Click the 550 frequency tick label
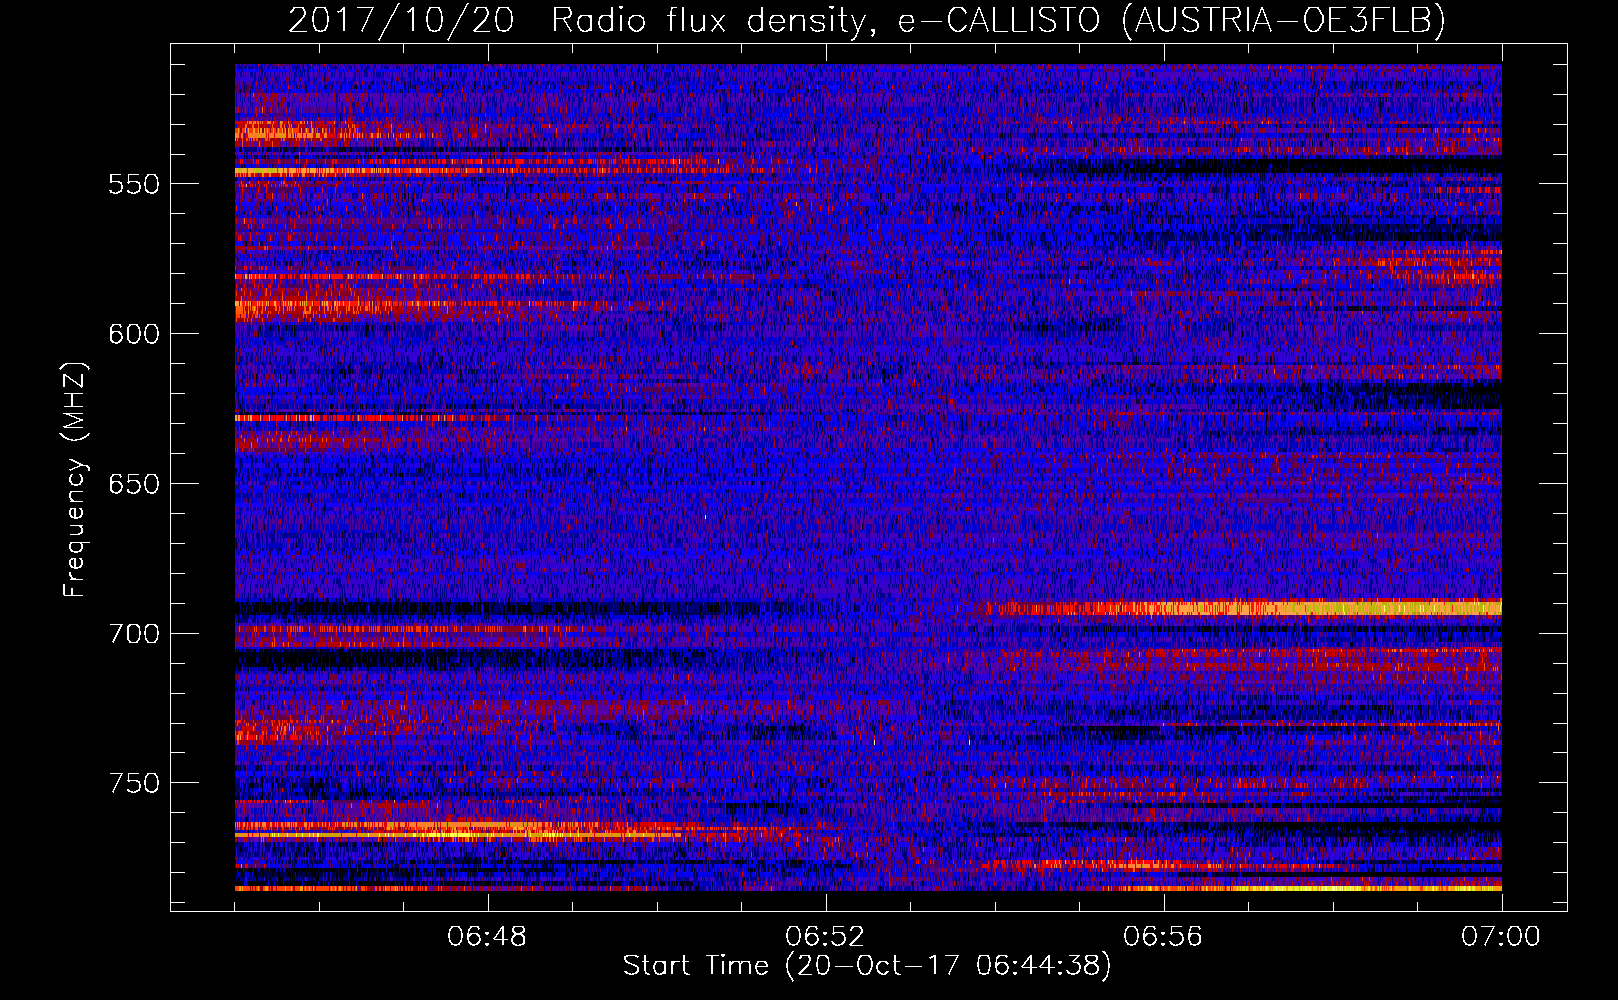 tap(134, 184)
